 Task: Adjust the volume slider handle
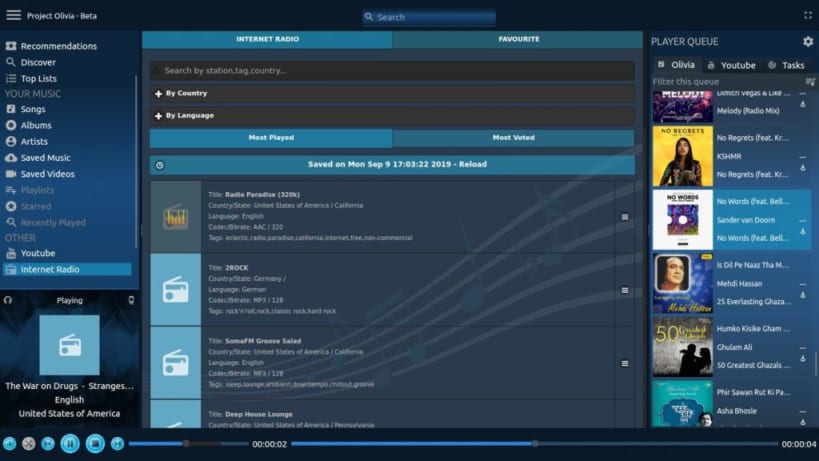186,443
